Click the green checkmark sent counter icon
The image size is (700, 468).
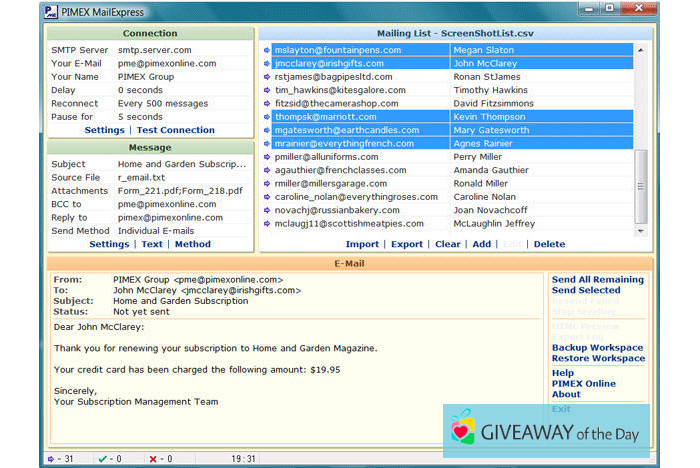click(x=102, y=459)
